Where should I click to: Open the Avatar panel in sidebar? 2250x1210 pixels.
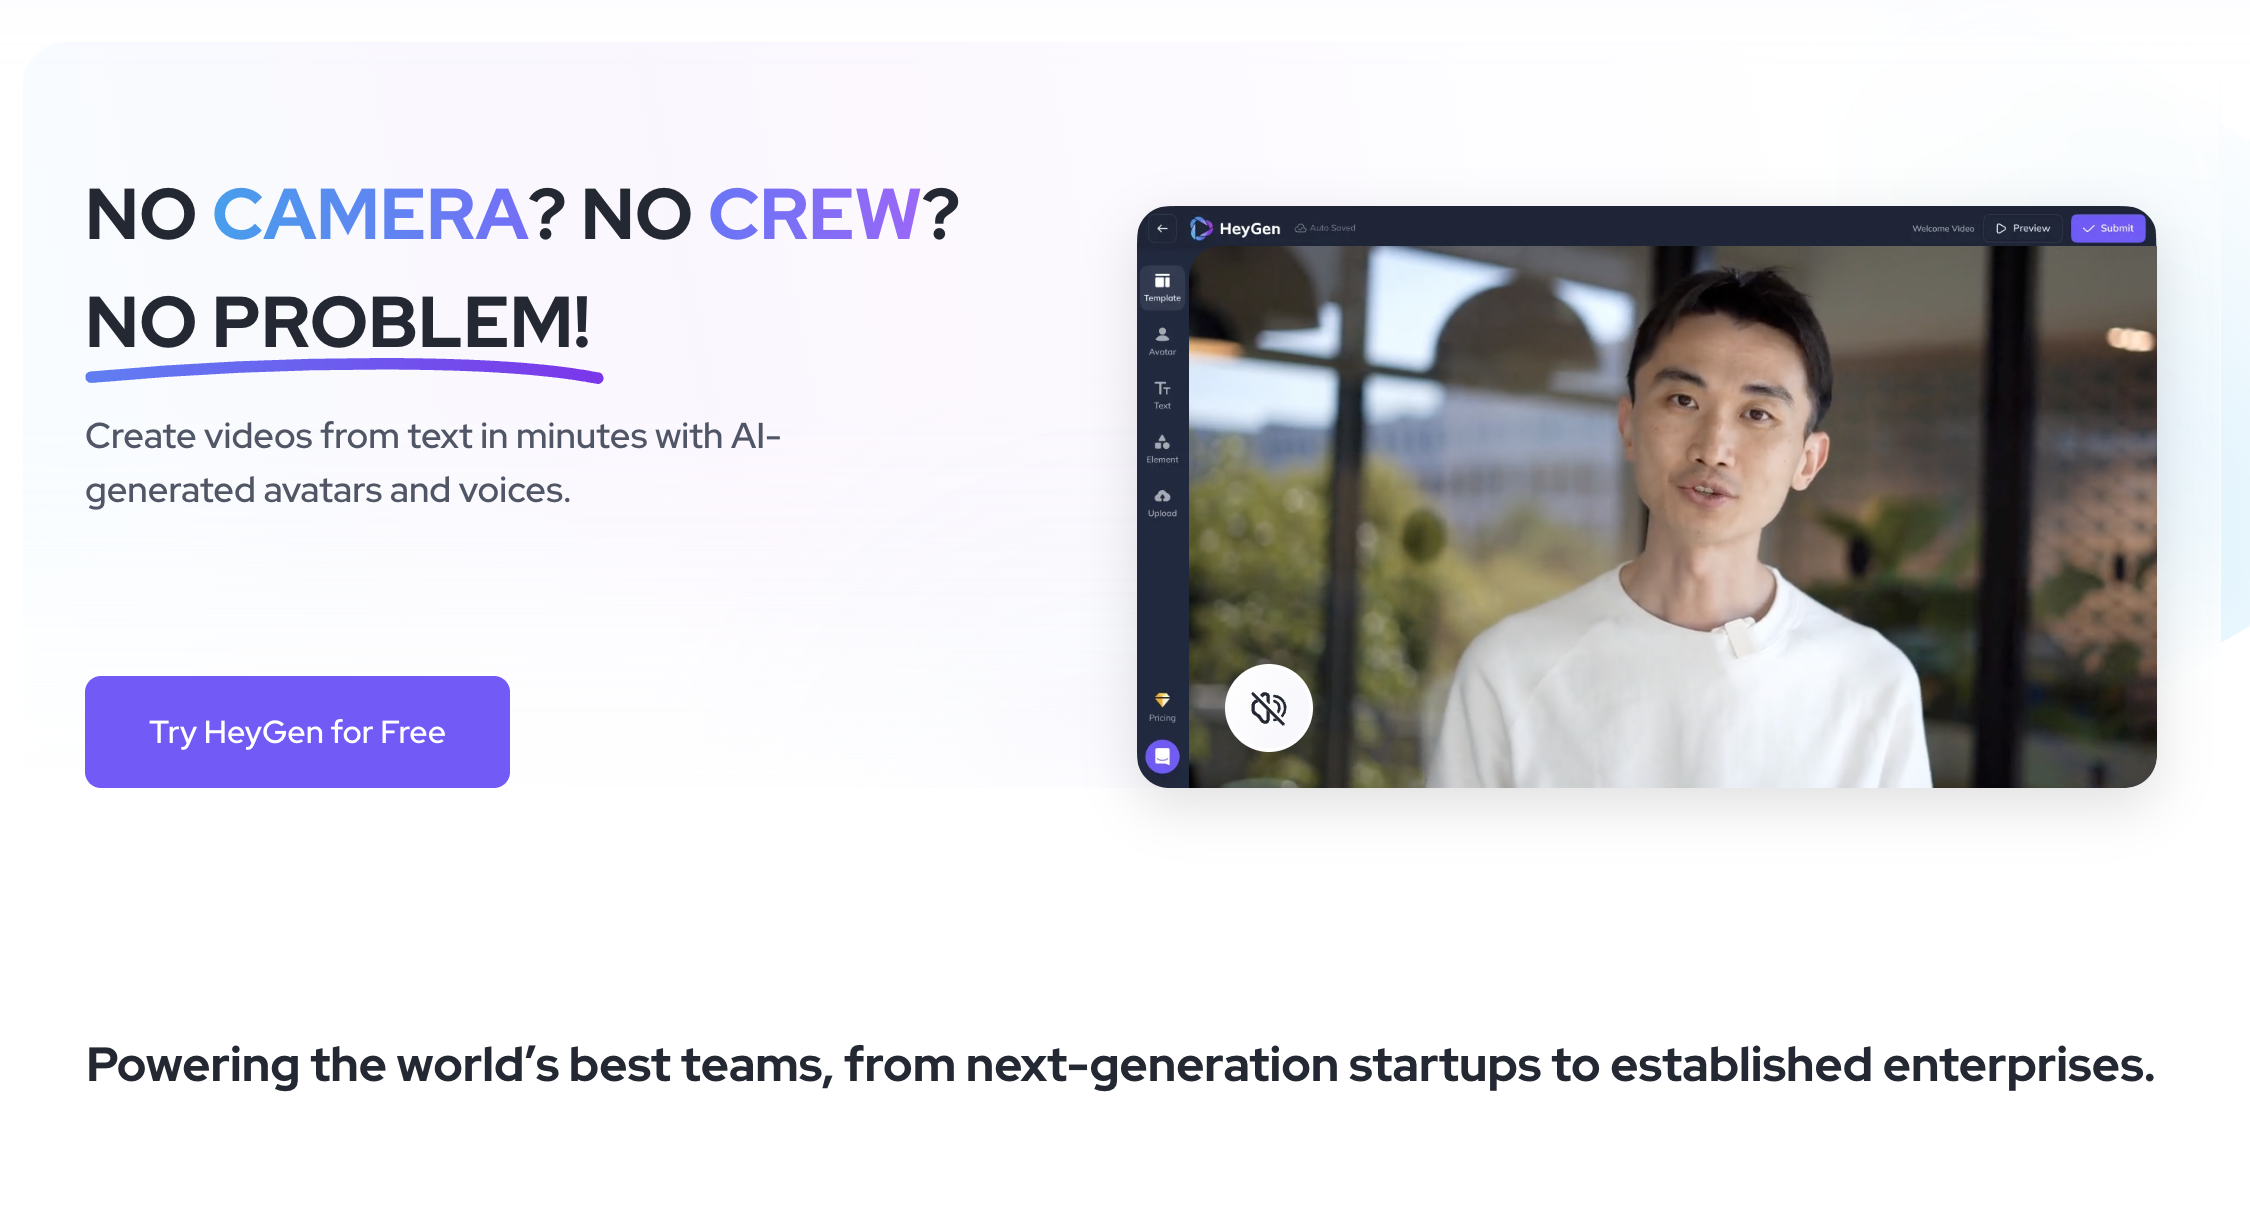point(1162,341)
